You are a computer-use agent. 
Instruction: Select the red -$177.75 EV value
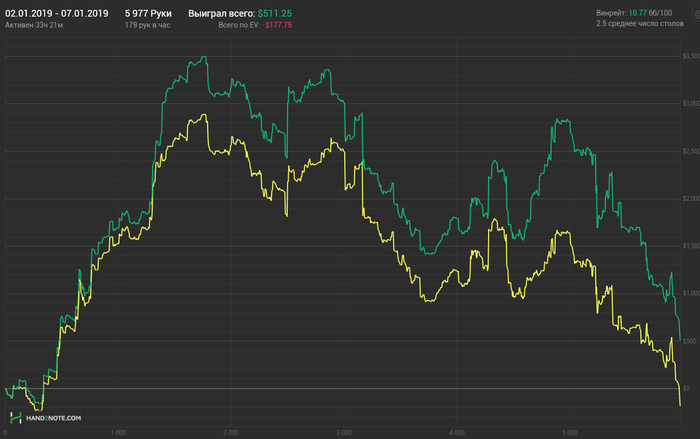point(277,25)
